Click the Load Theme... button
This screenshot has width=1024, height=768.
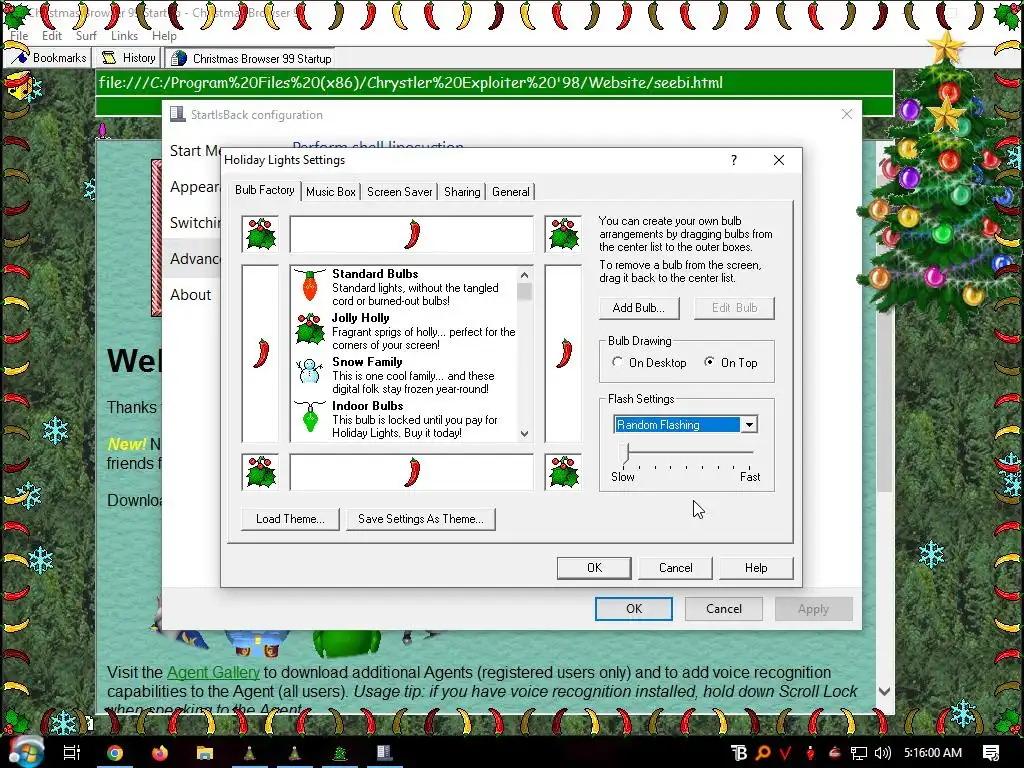click(x=290, y=519)
